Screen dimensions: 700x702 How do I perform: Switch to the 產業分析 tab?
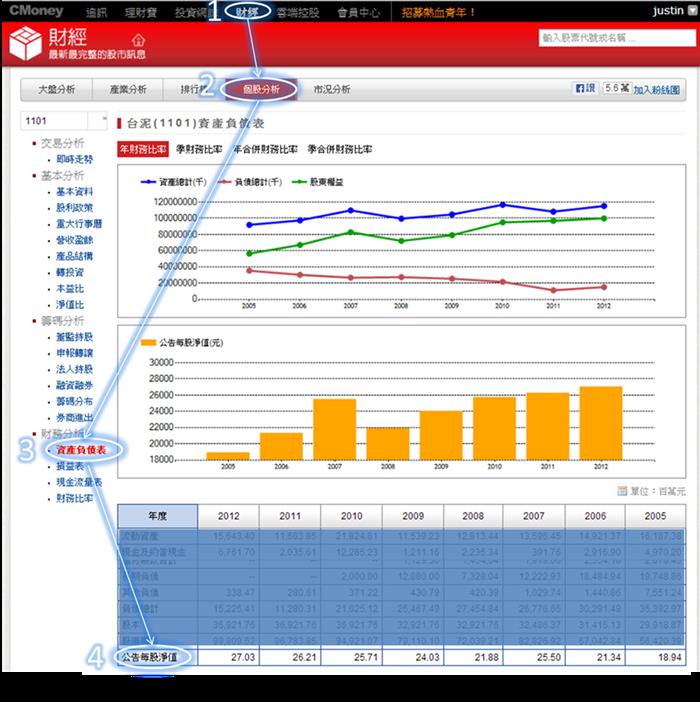128,90
